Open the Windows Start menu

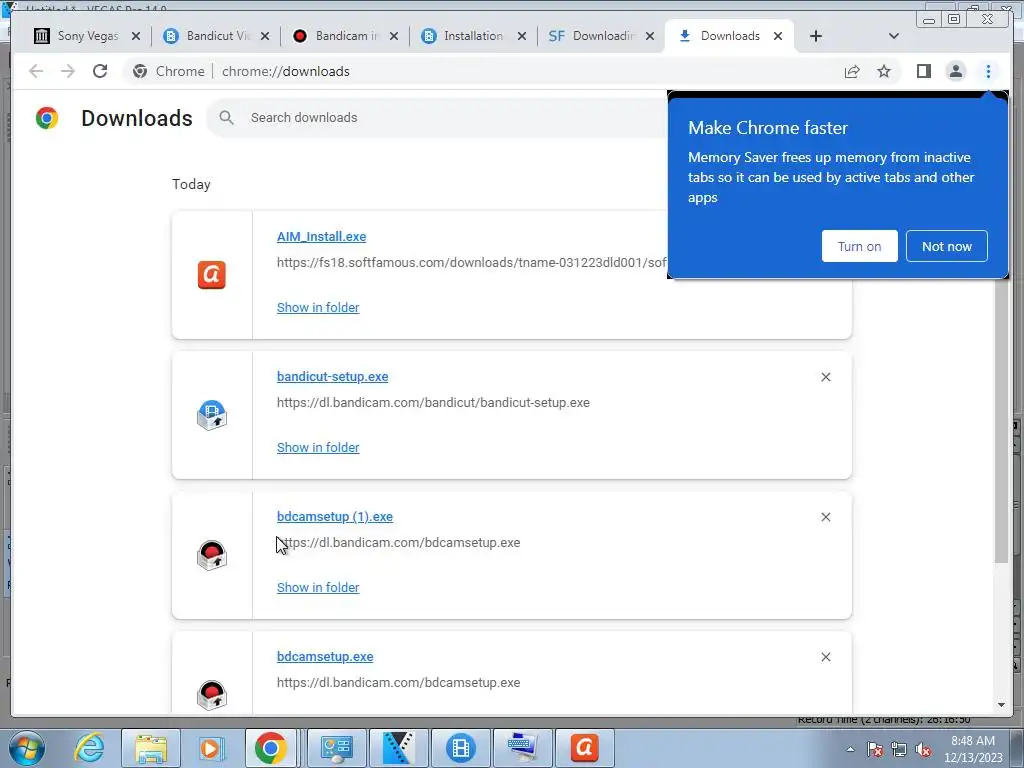[26, 748]
